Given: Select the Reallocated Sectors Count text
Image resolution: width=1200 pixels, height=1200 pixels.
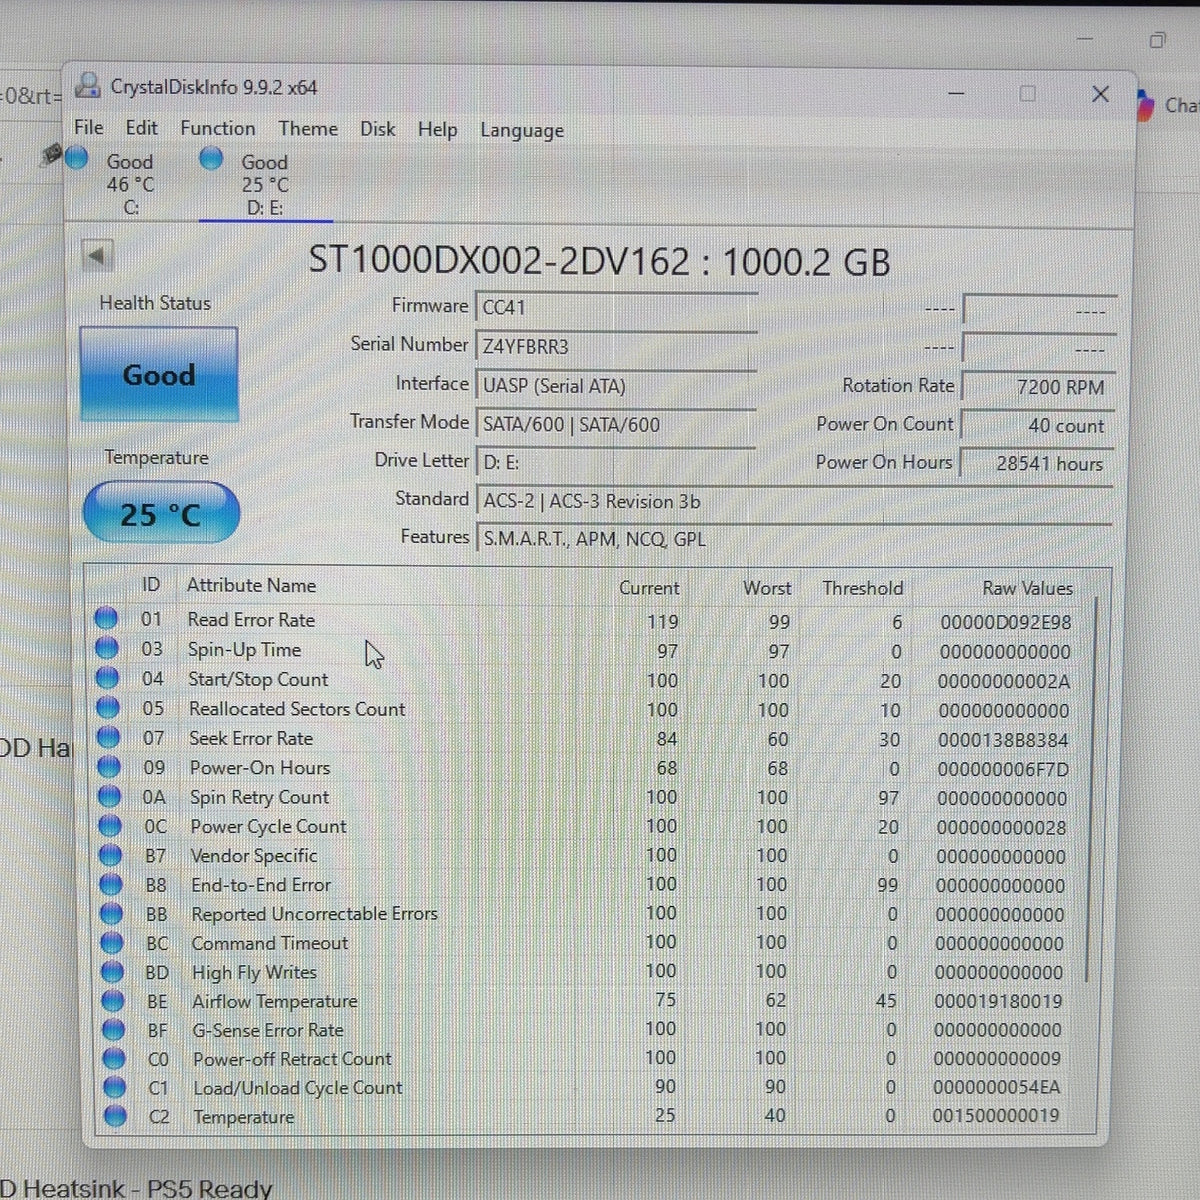Looking at the screenshot, I should click(297, 709).
